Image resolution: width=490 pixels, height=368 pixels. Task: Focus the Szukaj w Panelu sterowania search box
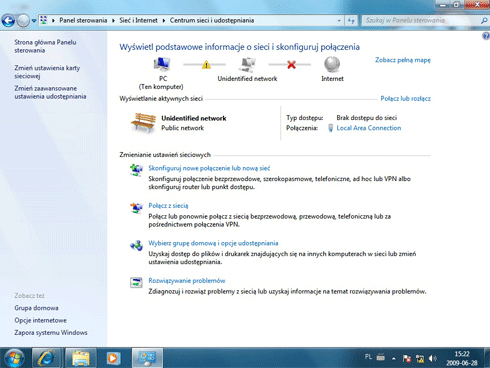tap(421, 20)
